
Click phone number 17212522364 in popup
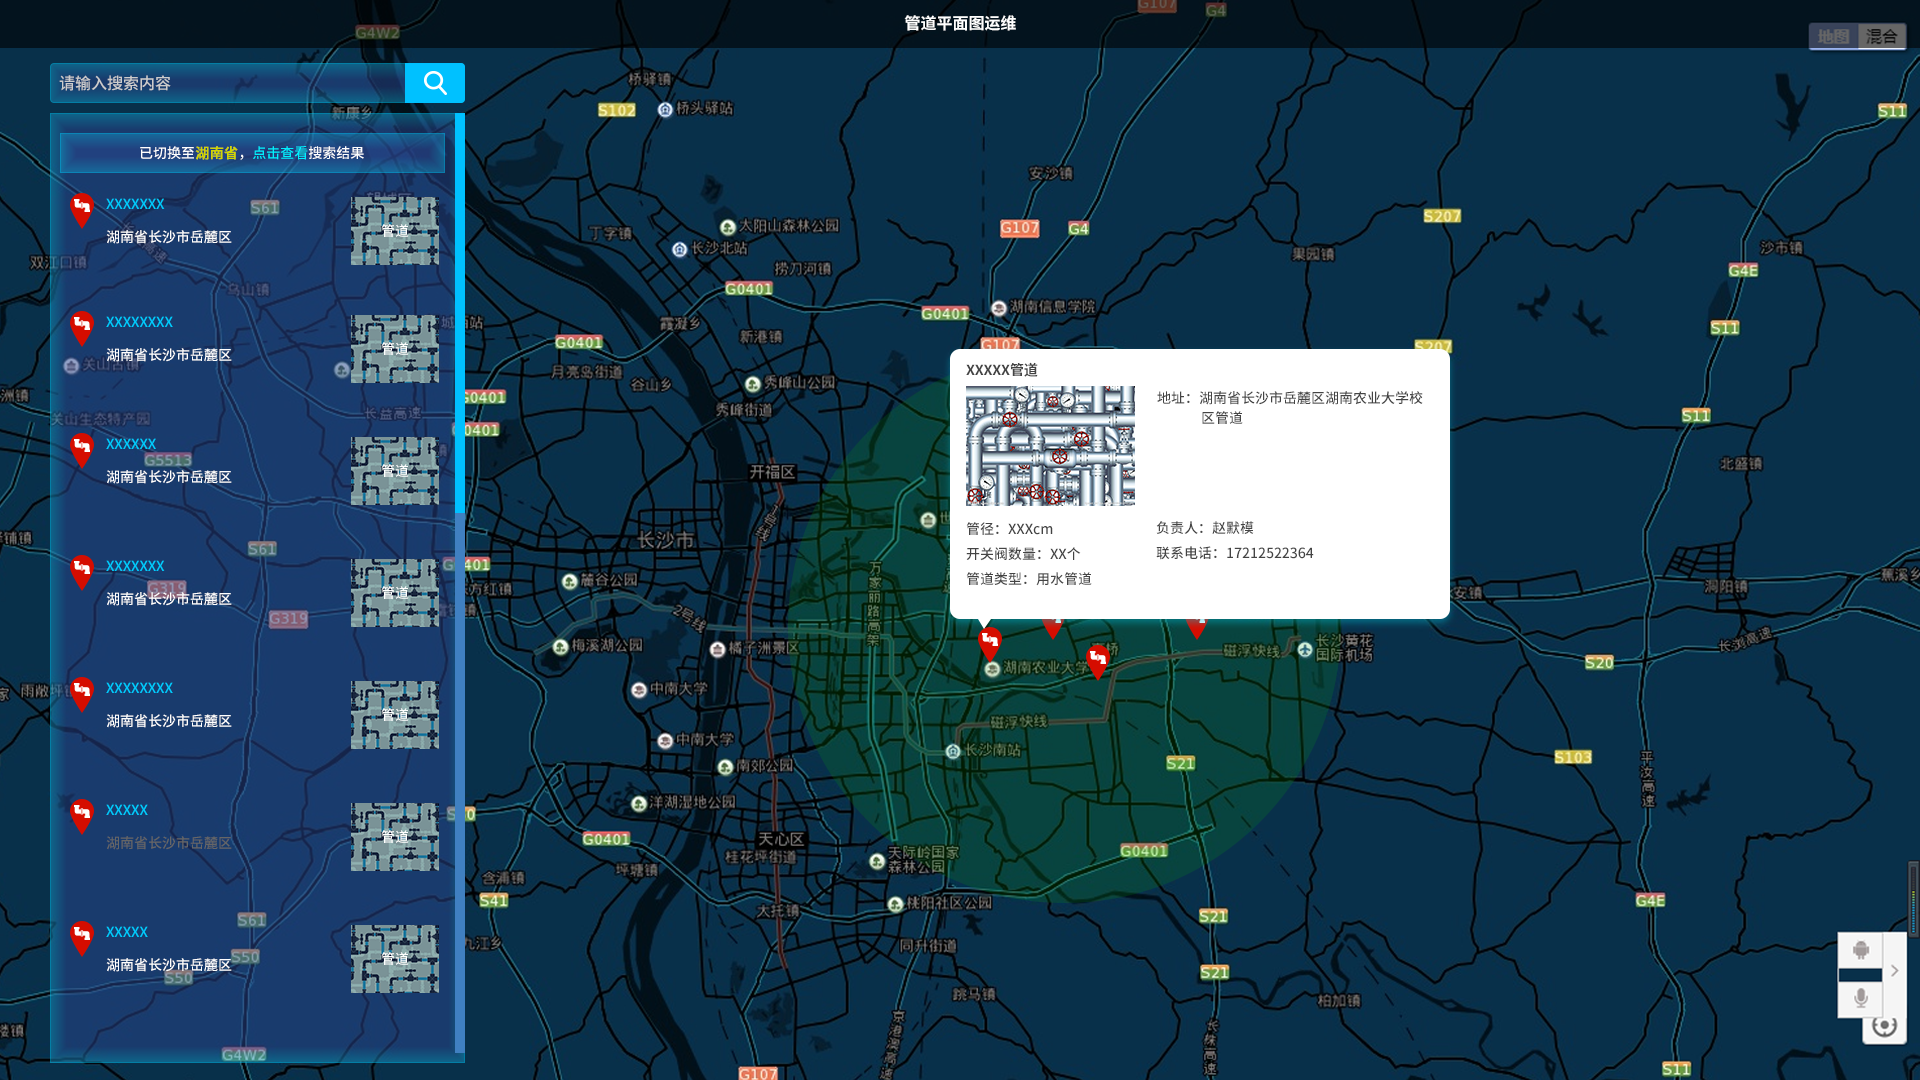coord(1270,553)
